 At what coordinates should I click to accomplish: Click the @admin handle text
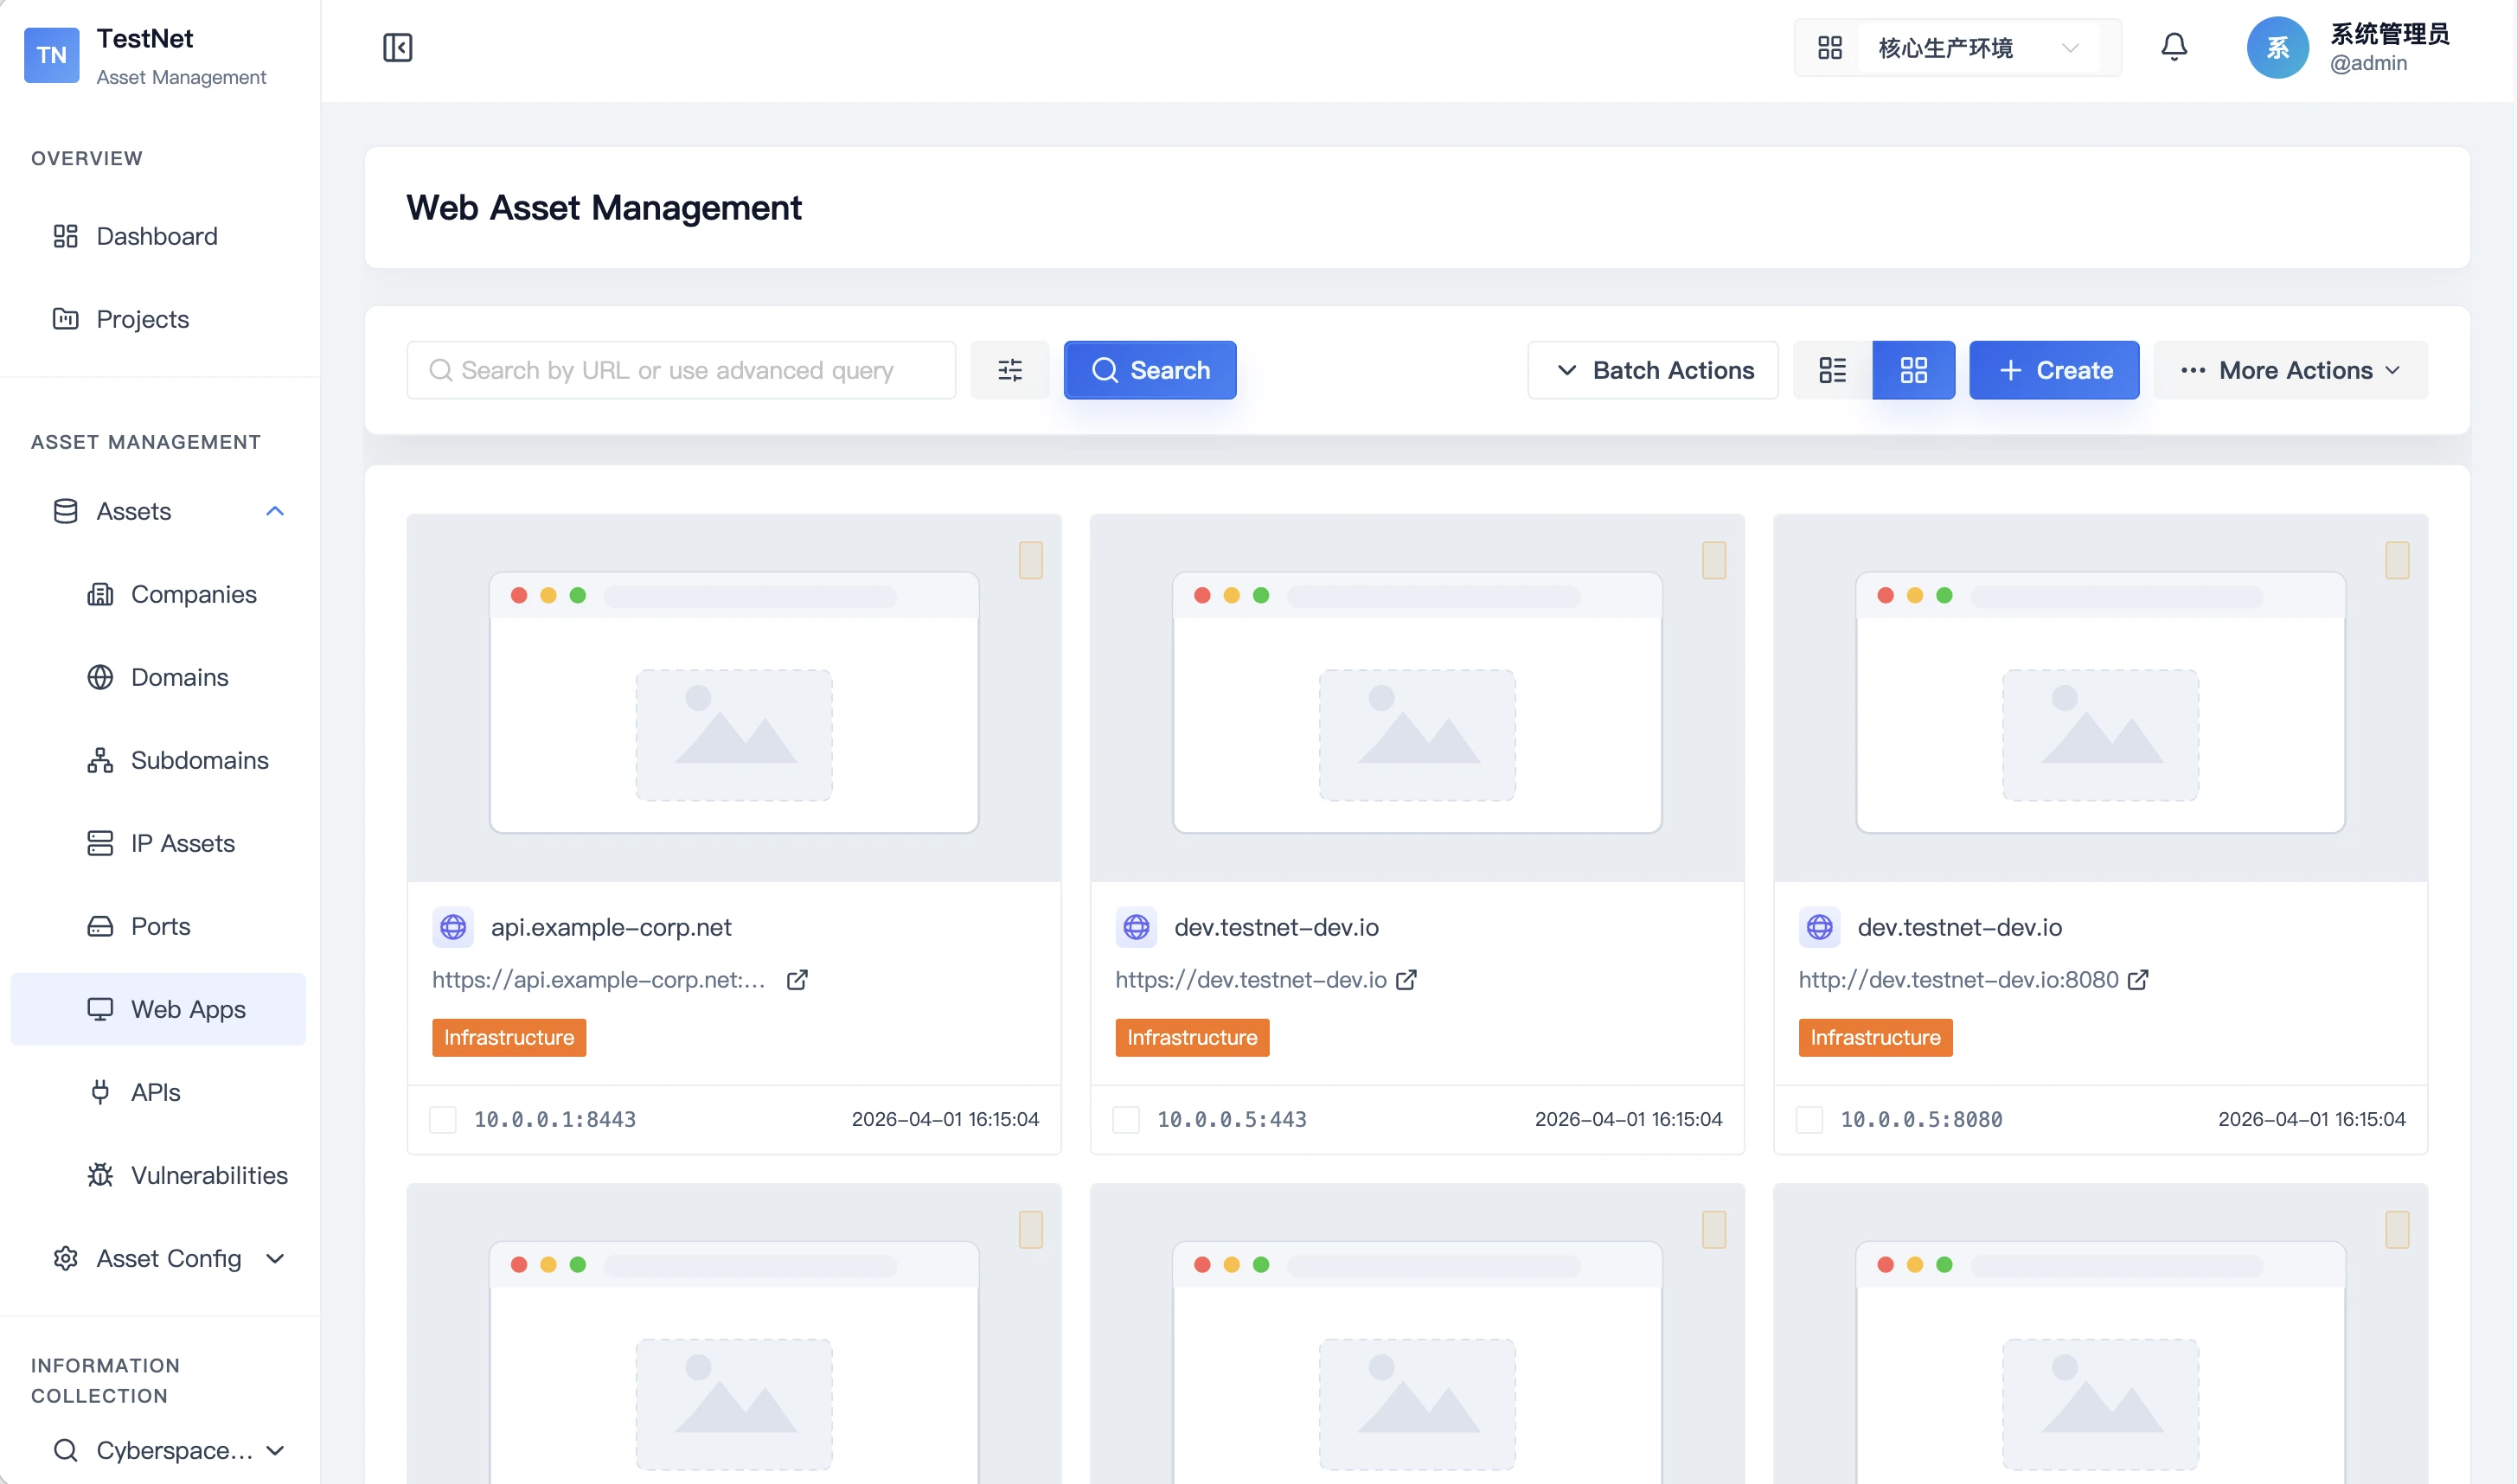tap(2368, 63)
